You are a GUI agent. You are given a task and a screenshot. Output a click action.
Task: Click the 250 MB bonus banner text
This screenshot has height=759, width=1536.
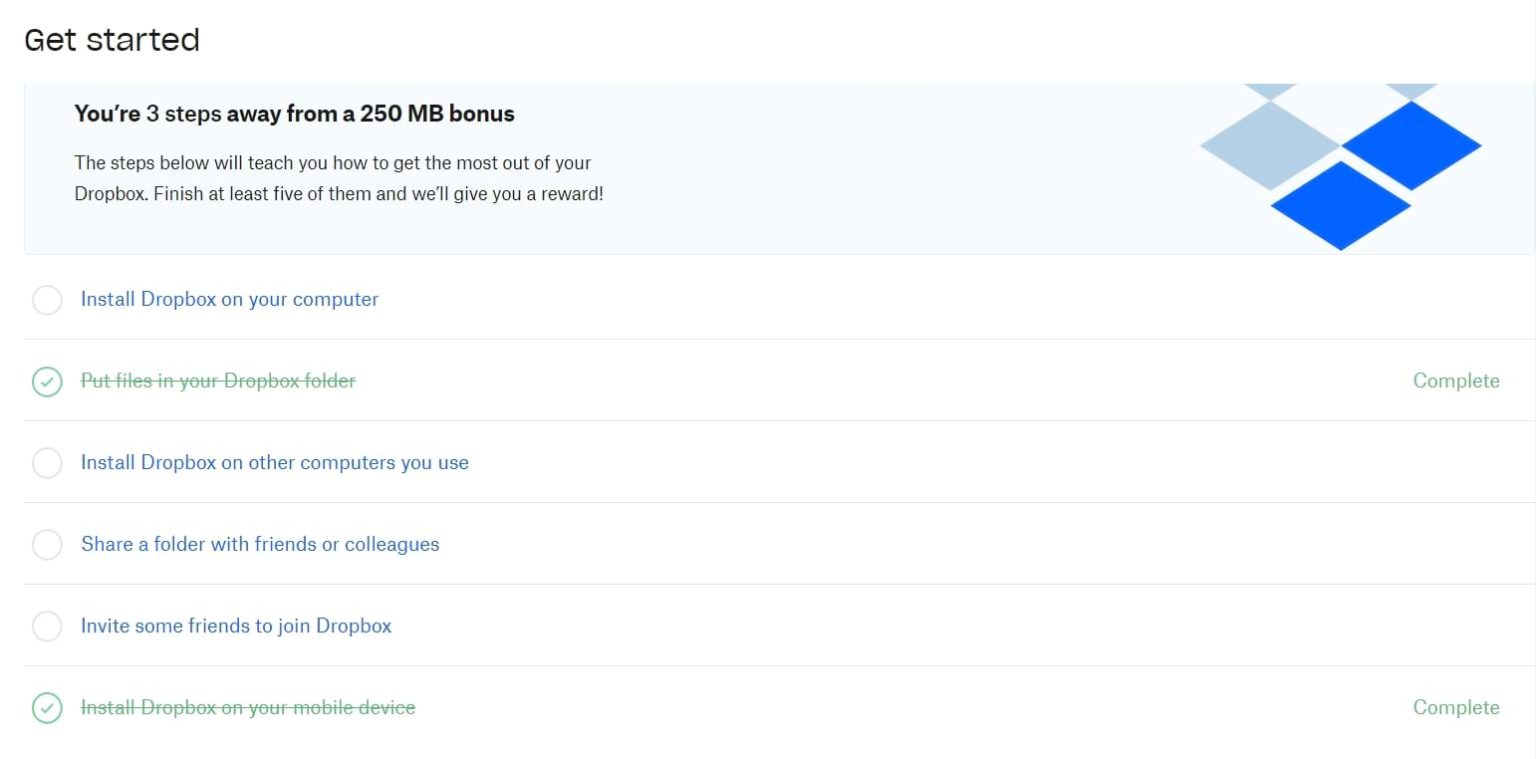[293, 114]
